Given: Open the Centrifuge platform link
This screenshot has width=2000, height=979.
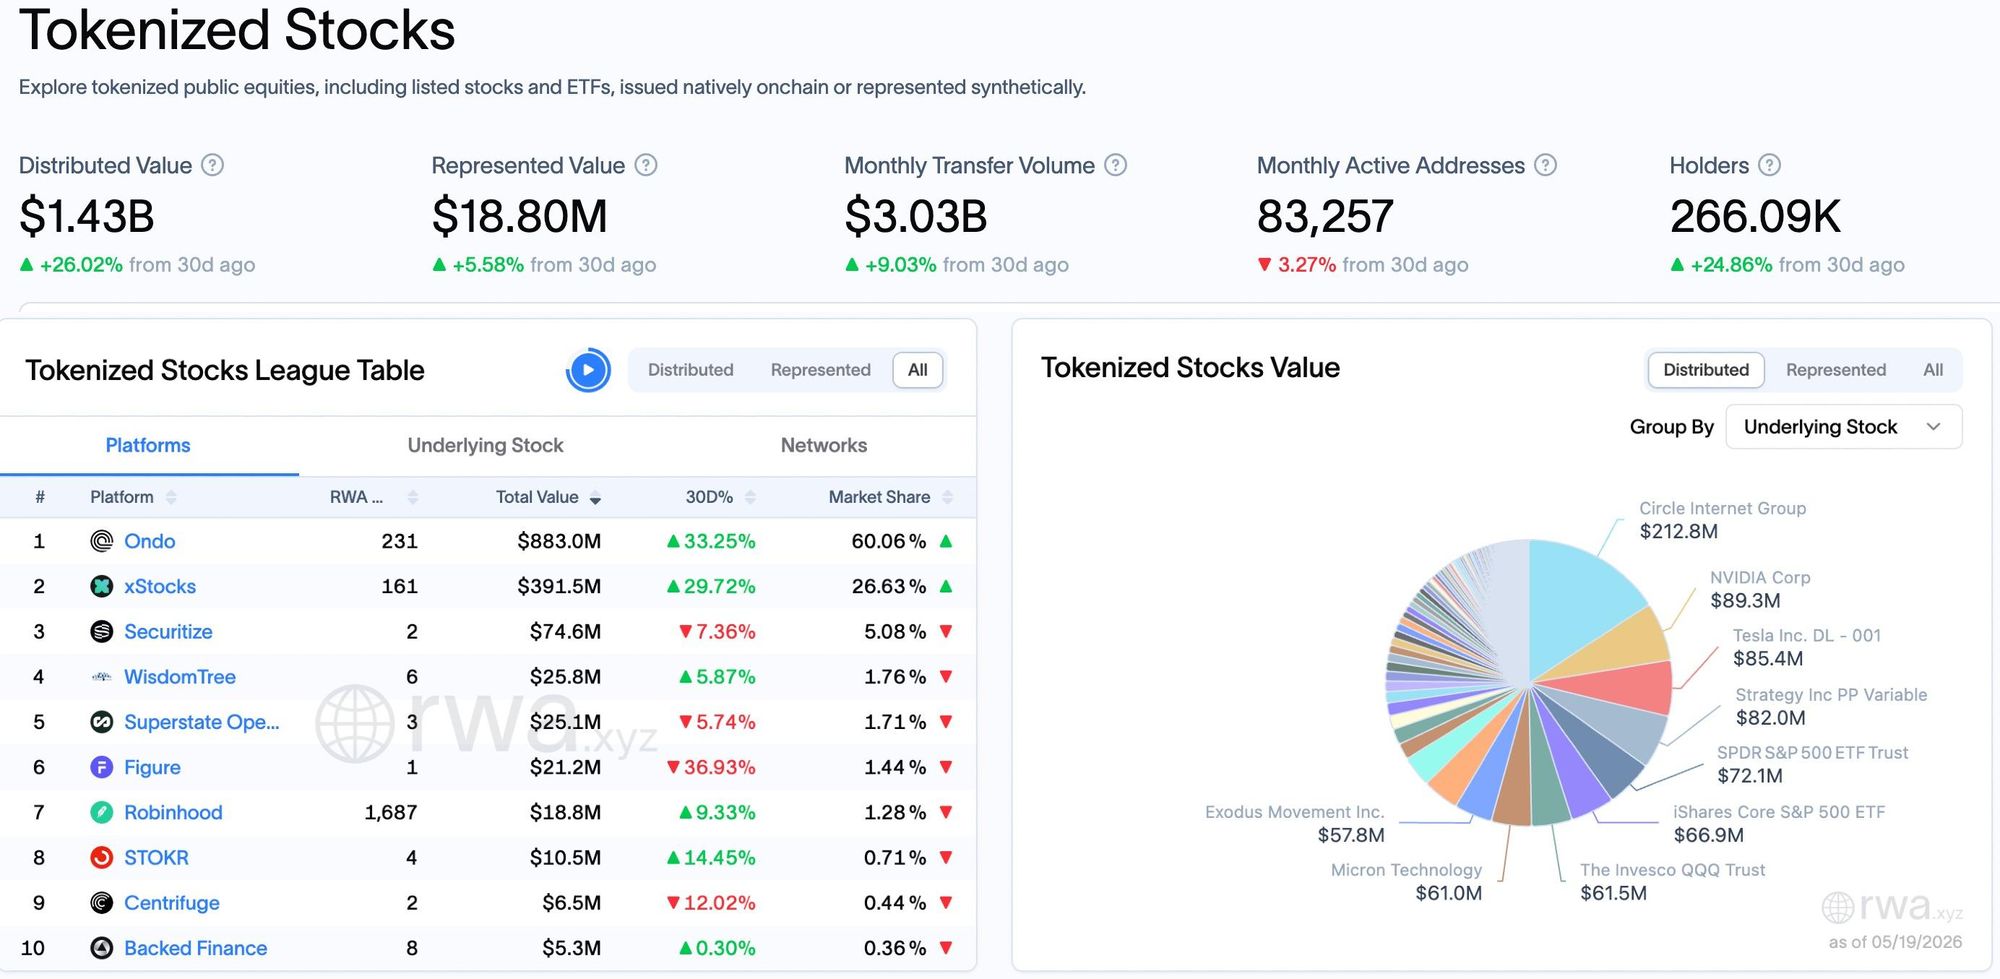Looking at the screenshot, I should (x=172, y=903).
